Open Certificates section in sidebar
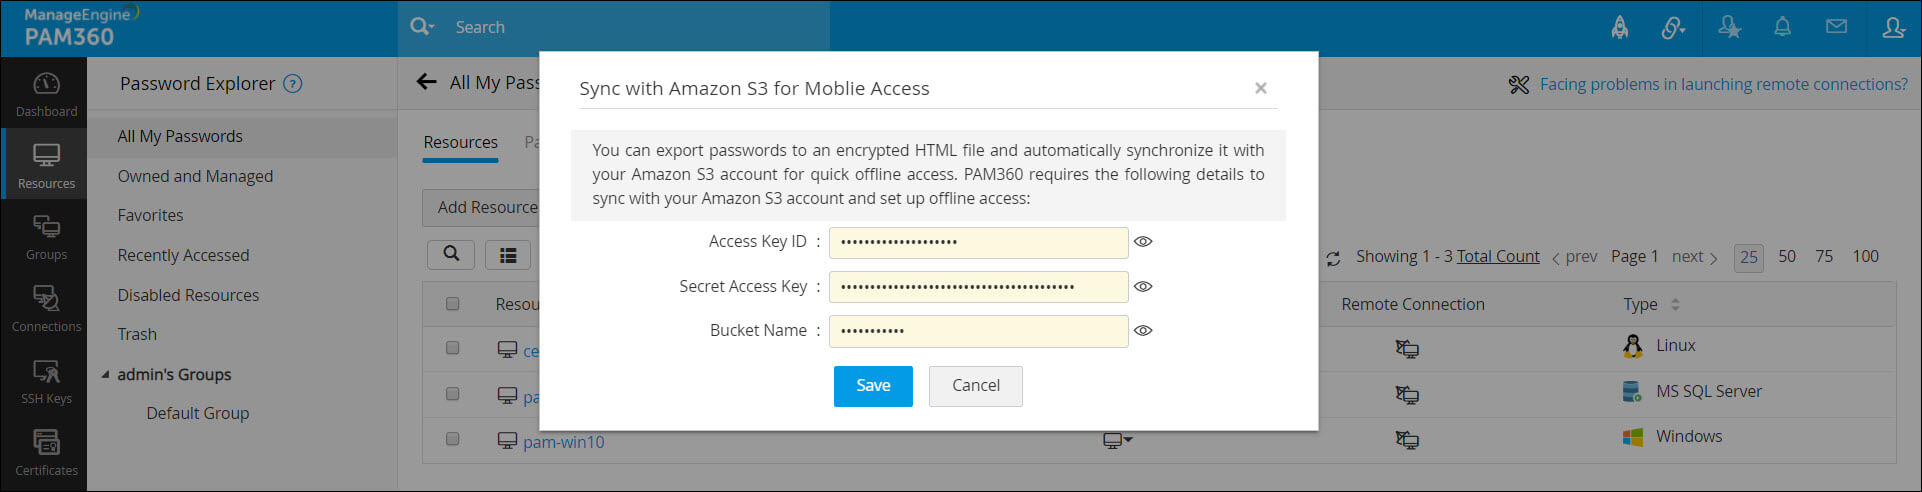This screenshot has width=1922, height=492. [46, 452]
